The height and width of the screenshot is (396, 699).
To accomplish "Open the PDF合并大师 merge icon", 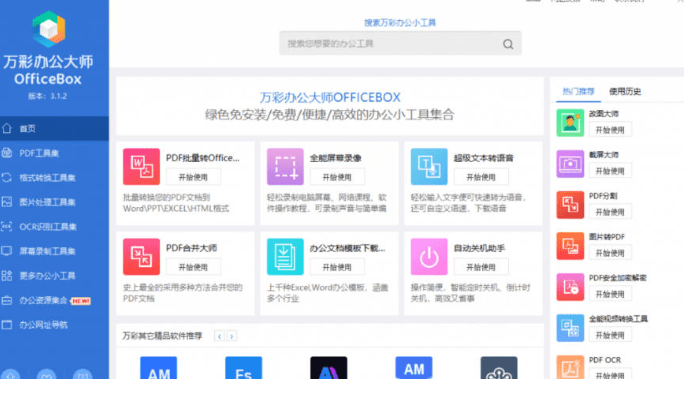I will point(141,257).
